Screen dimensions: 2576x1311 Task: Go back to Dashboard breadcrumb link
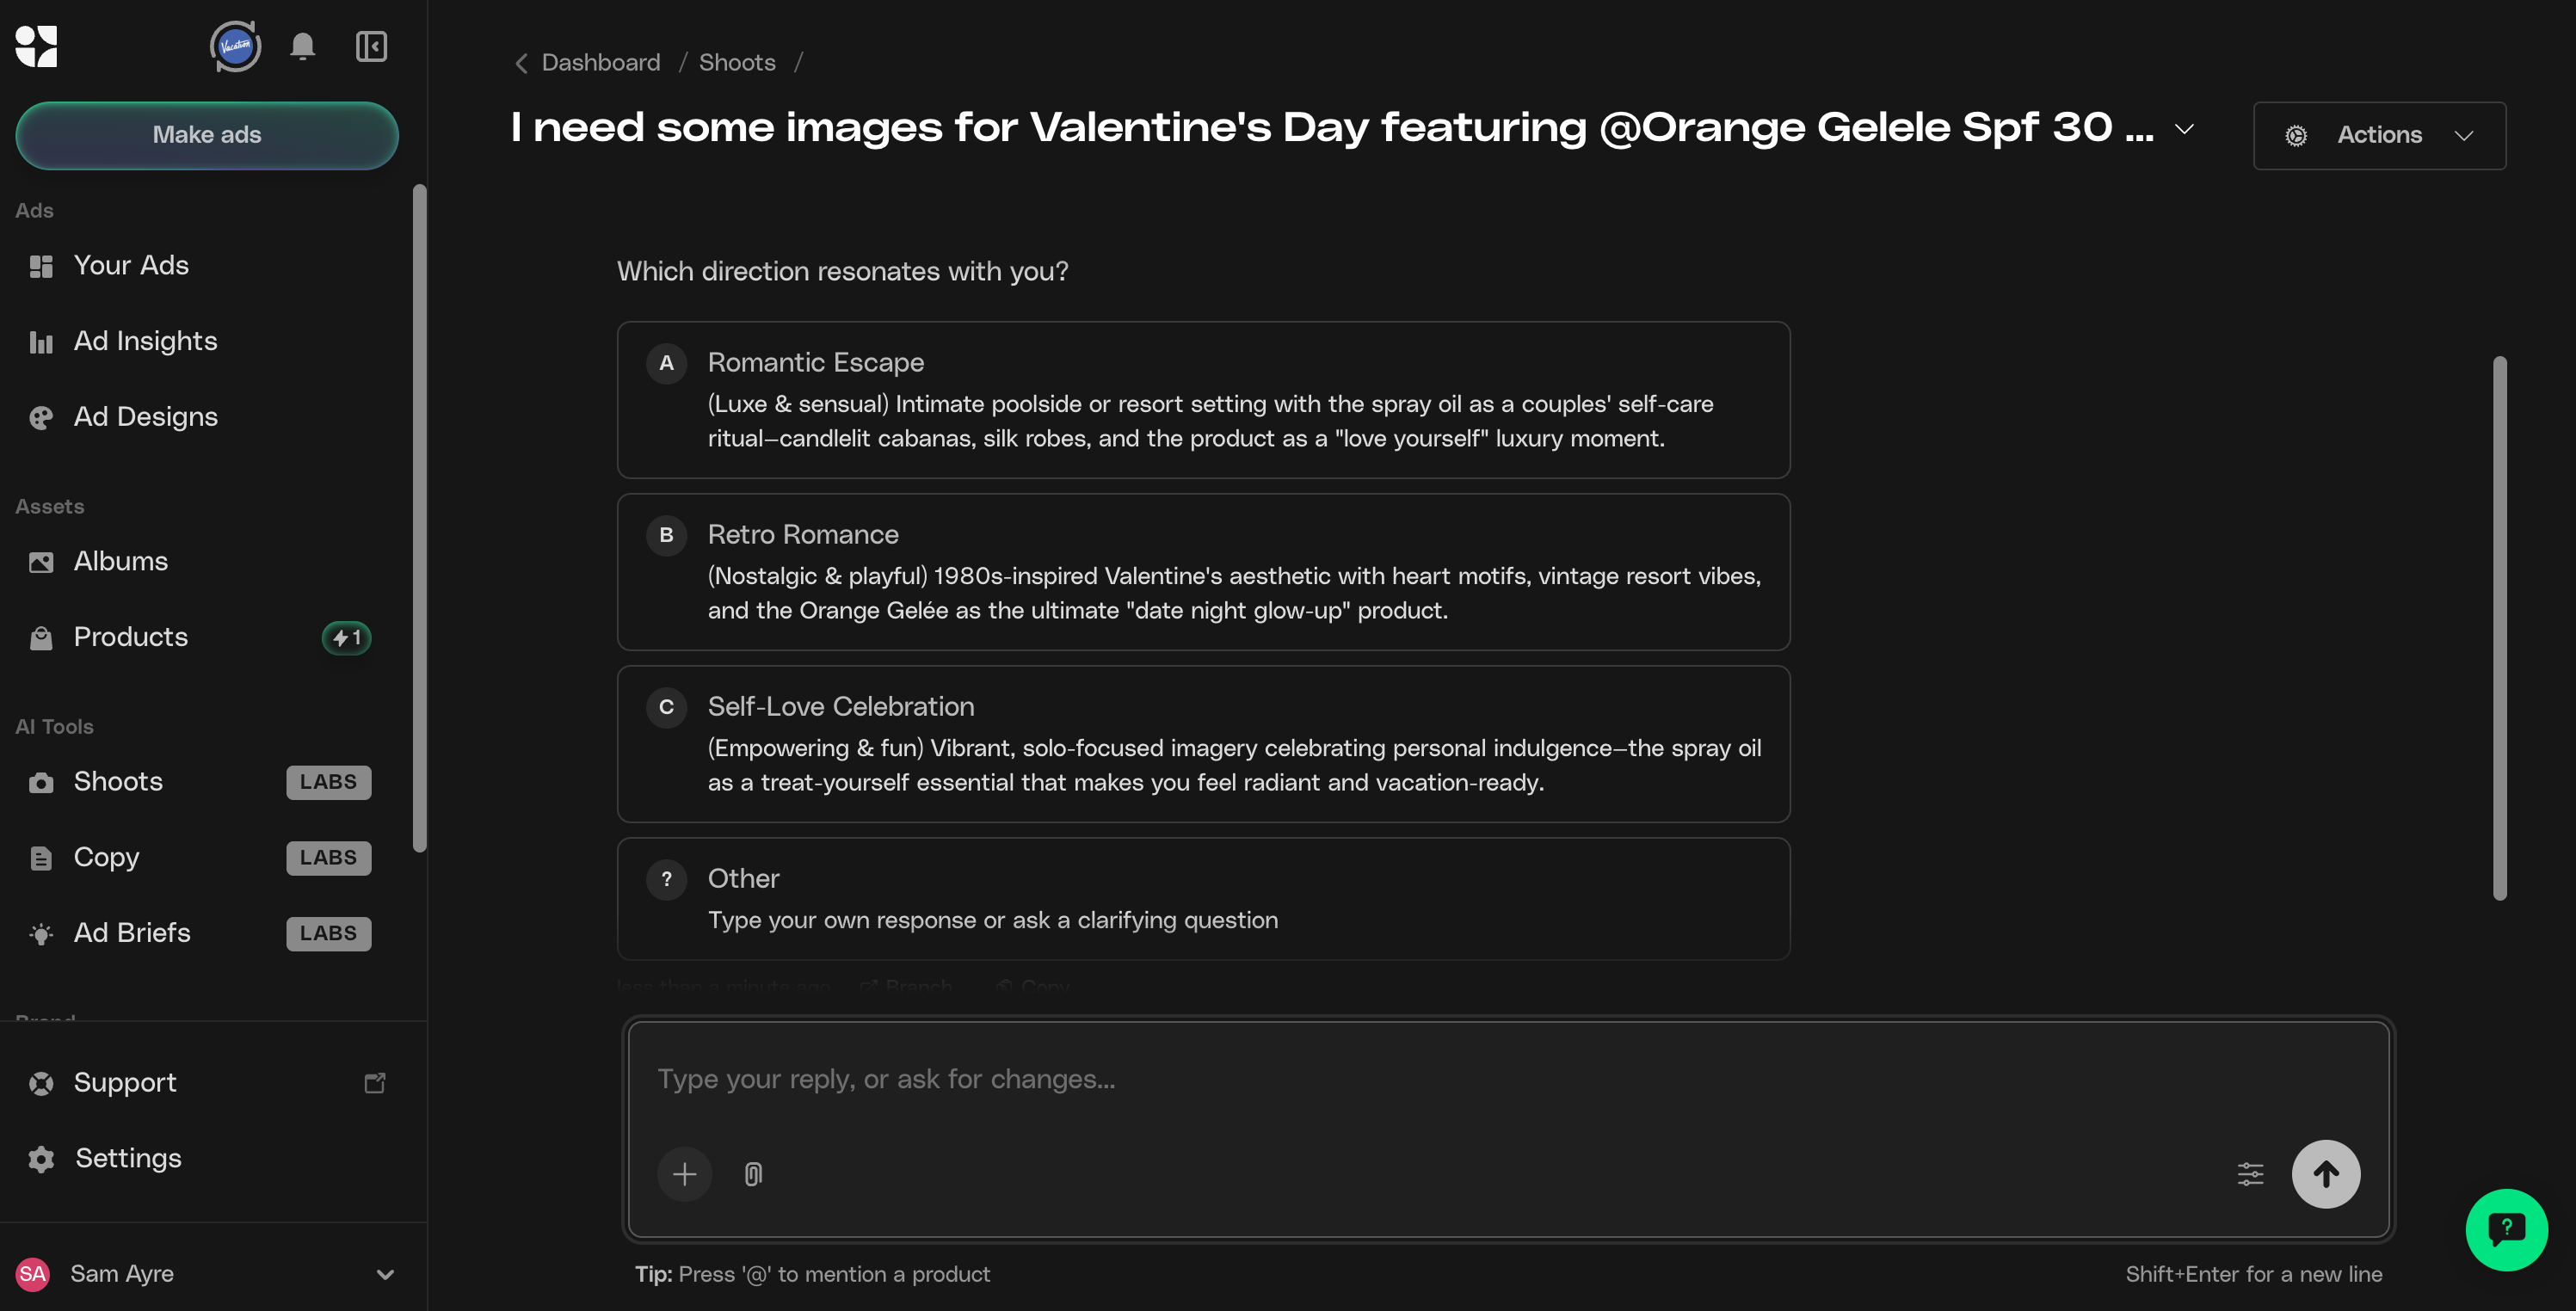[600, 62]
